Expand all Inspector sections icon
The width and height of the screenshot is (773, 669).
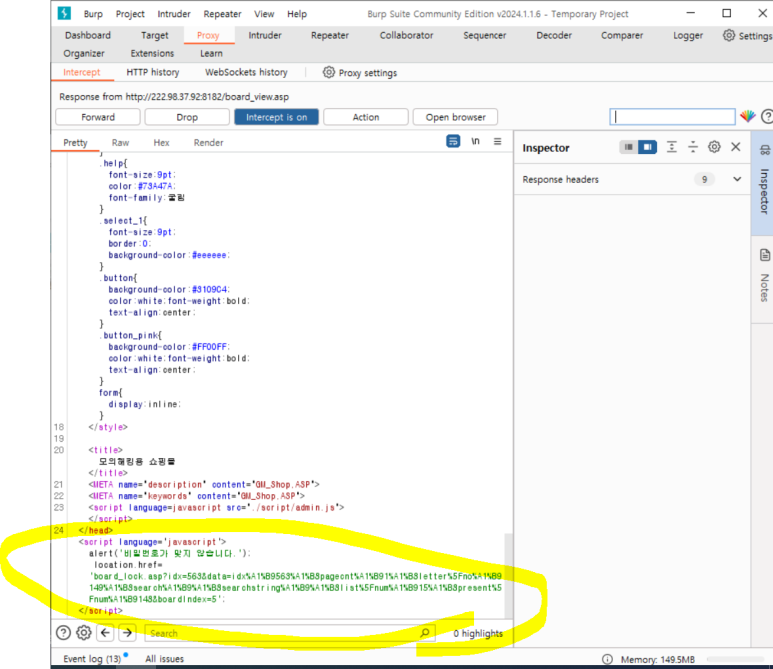tap(671, 147)
